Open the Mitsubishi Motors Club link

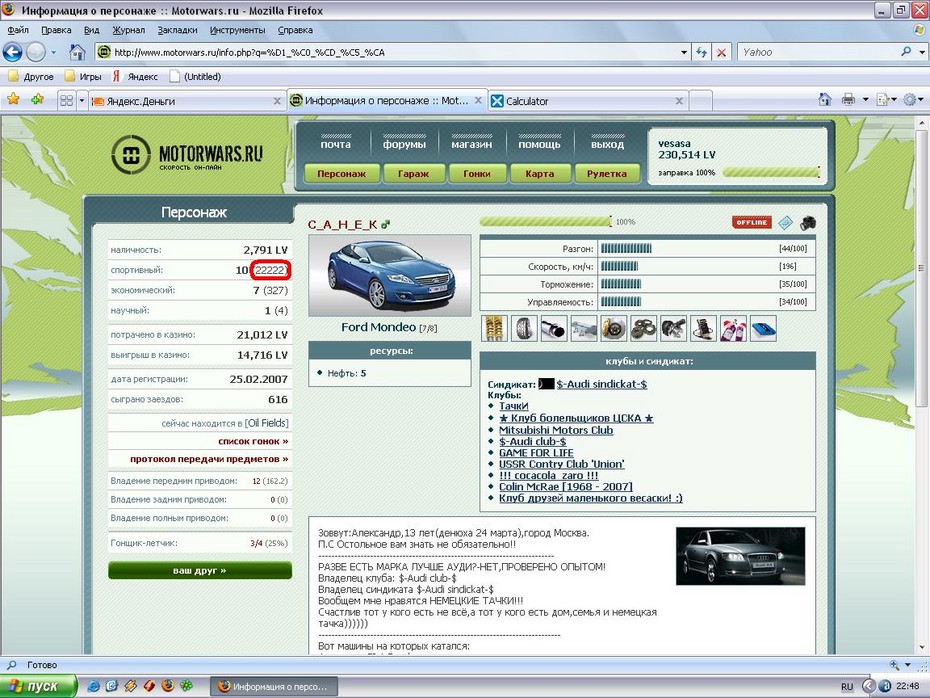556,430
